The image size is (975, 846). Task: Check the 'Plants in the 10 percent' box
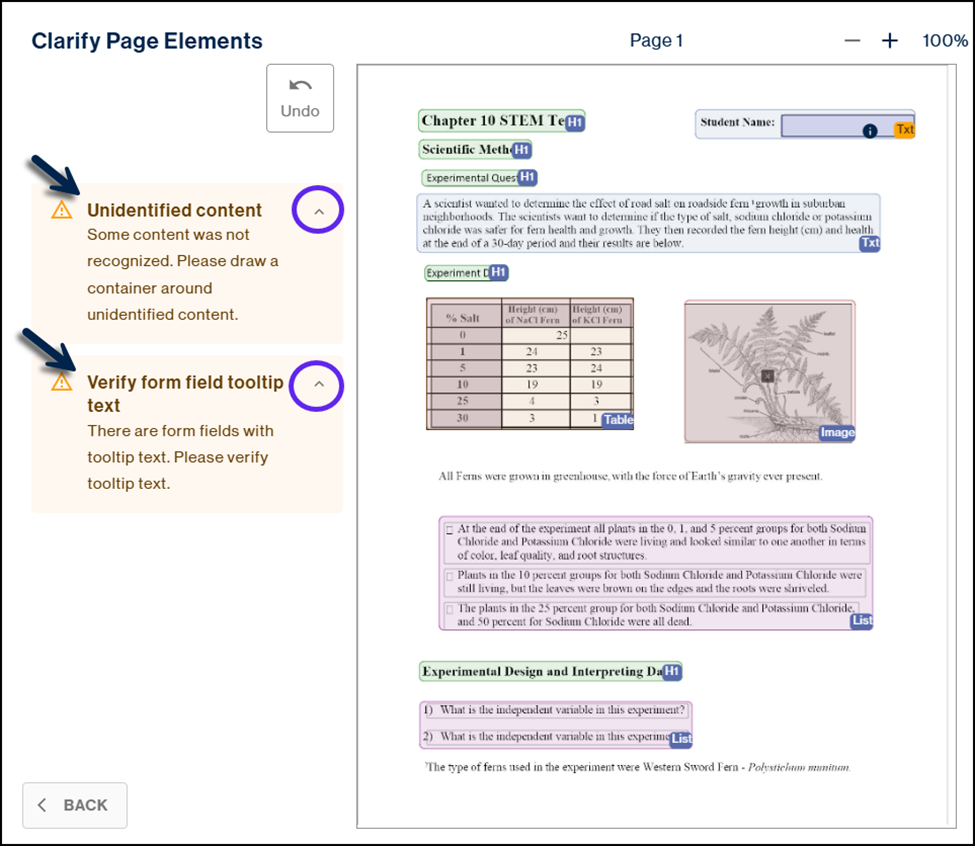pos(450,576)
